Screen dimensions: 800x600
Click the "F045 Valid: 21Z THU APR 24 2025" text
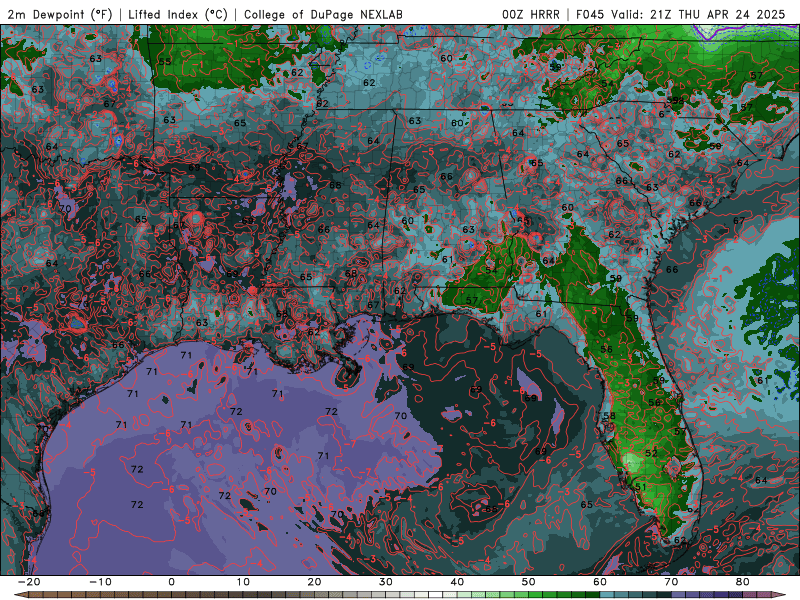680,14
